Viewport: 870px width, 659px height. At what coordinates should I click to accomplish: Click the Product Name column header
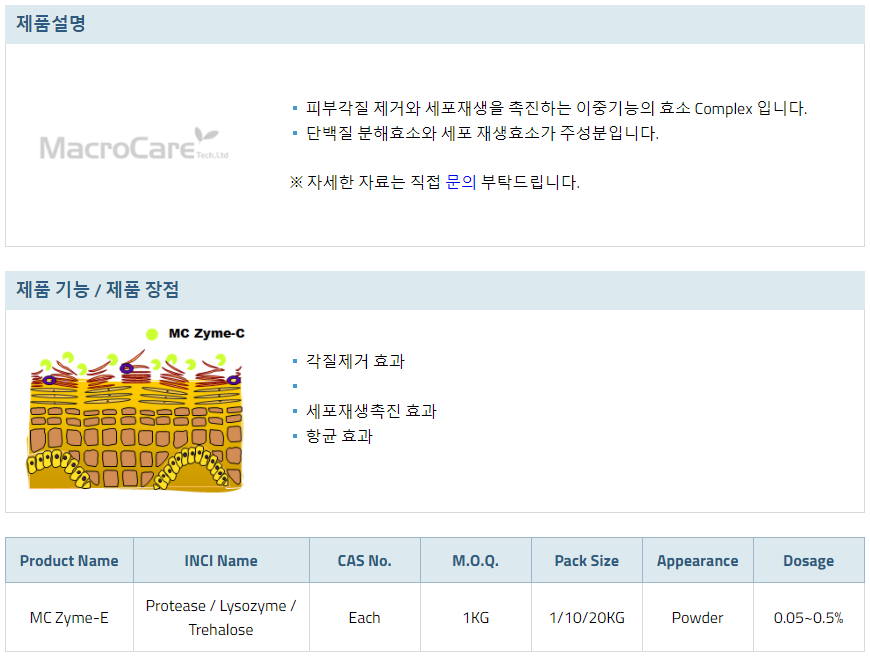coord(69,560)
